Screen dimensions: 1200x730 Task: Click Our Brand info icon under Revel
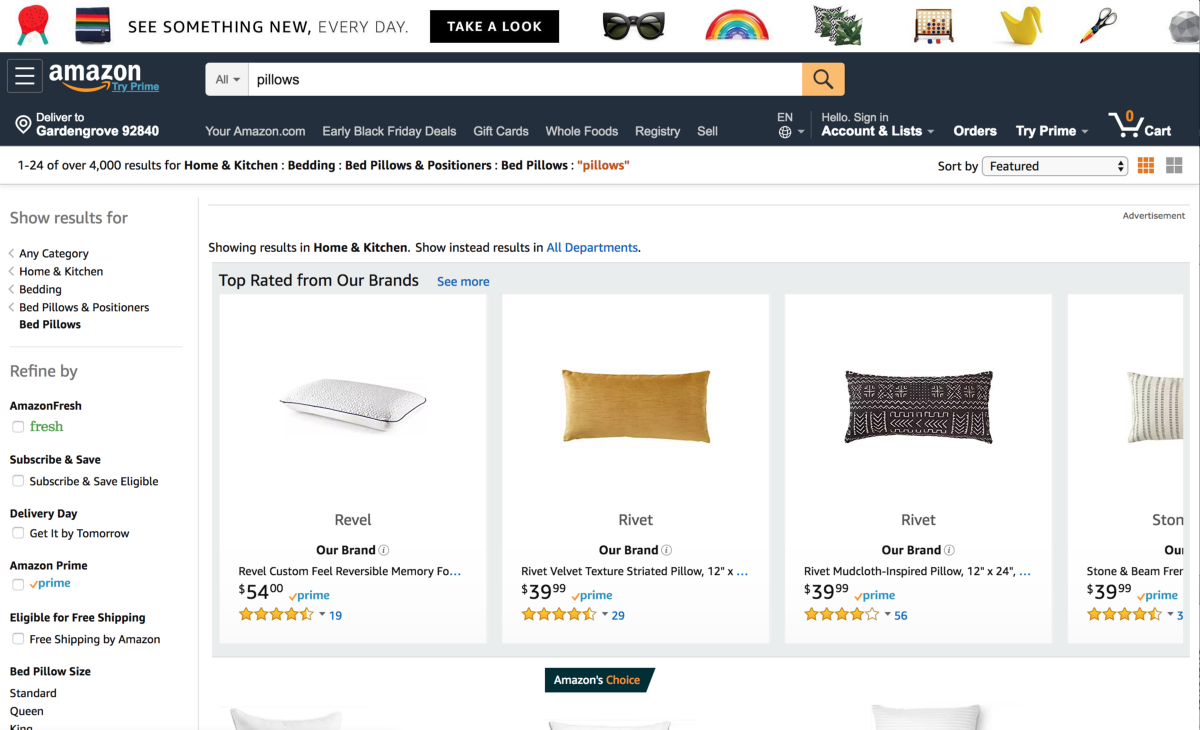(x=384, y=550)
